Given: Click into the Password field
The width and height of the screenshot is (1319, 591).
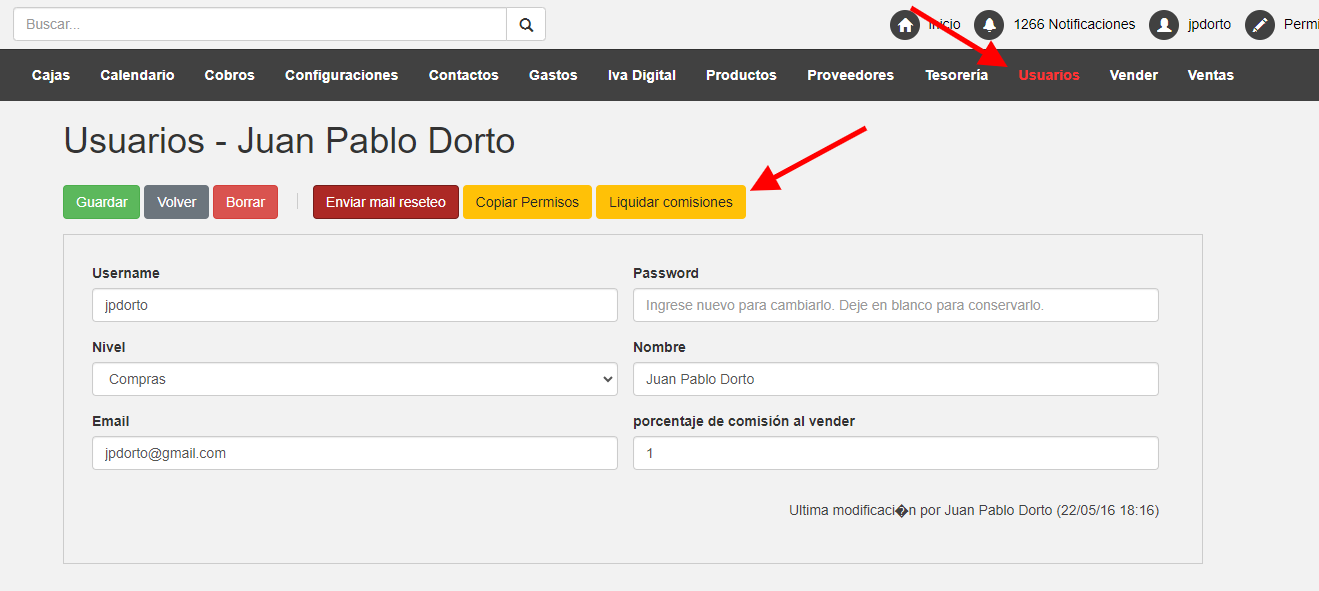Looking at the screenshot, I should pyautogui.click(x=895, y=305).
